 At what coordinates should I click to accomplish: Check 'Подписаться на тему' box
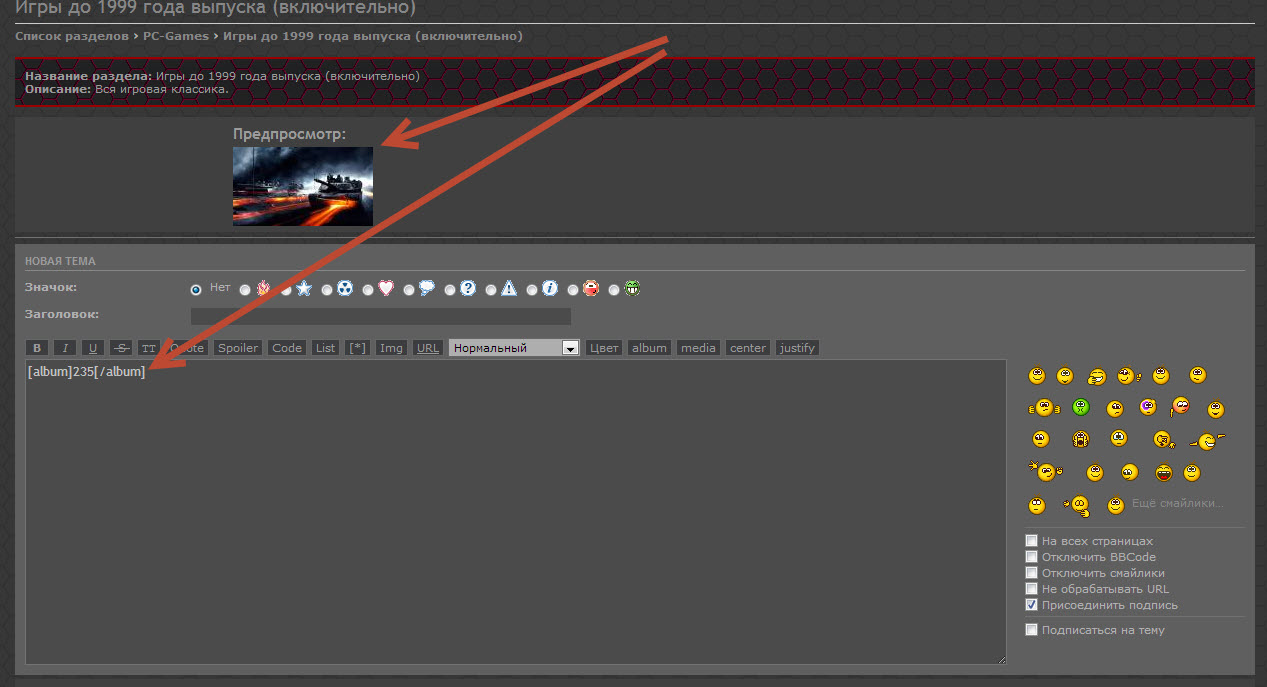(1032, 630)
